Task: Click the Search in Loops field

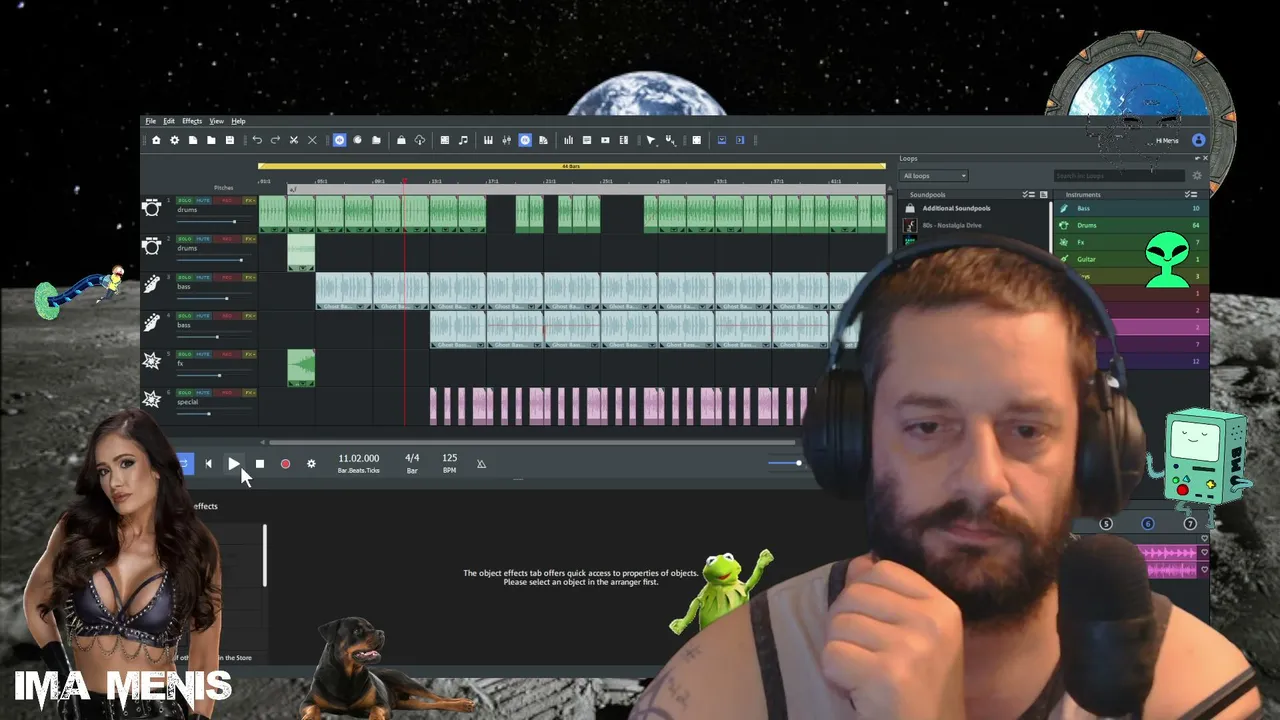Action: point(1119,176)
